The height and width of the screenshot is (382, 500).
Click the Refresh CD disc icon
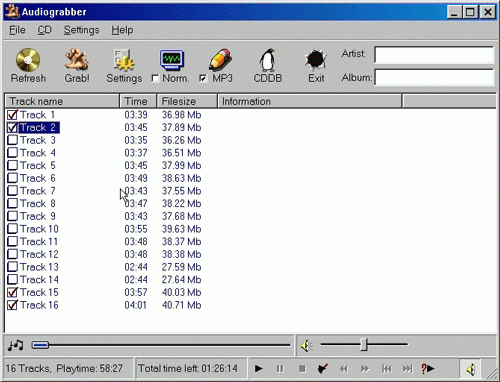tap(28, 60)
